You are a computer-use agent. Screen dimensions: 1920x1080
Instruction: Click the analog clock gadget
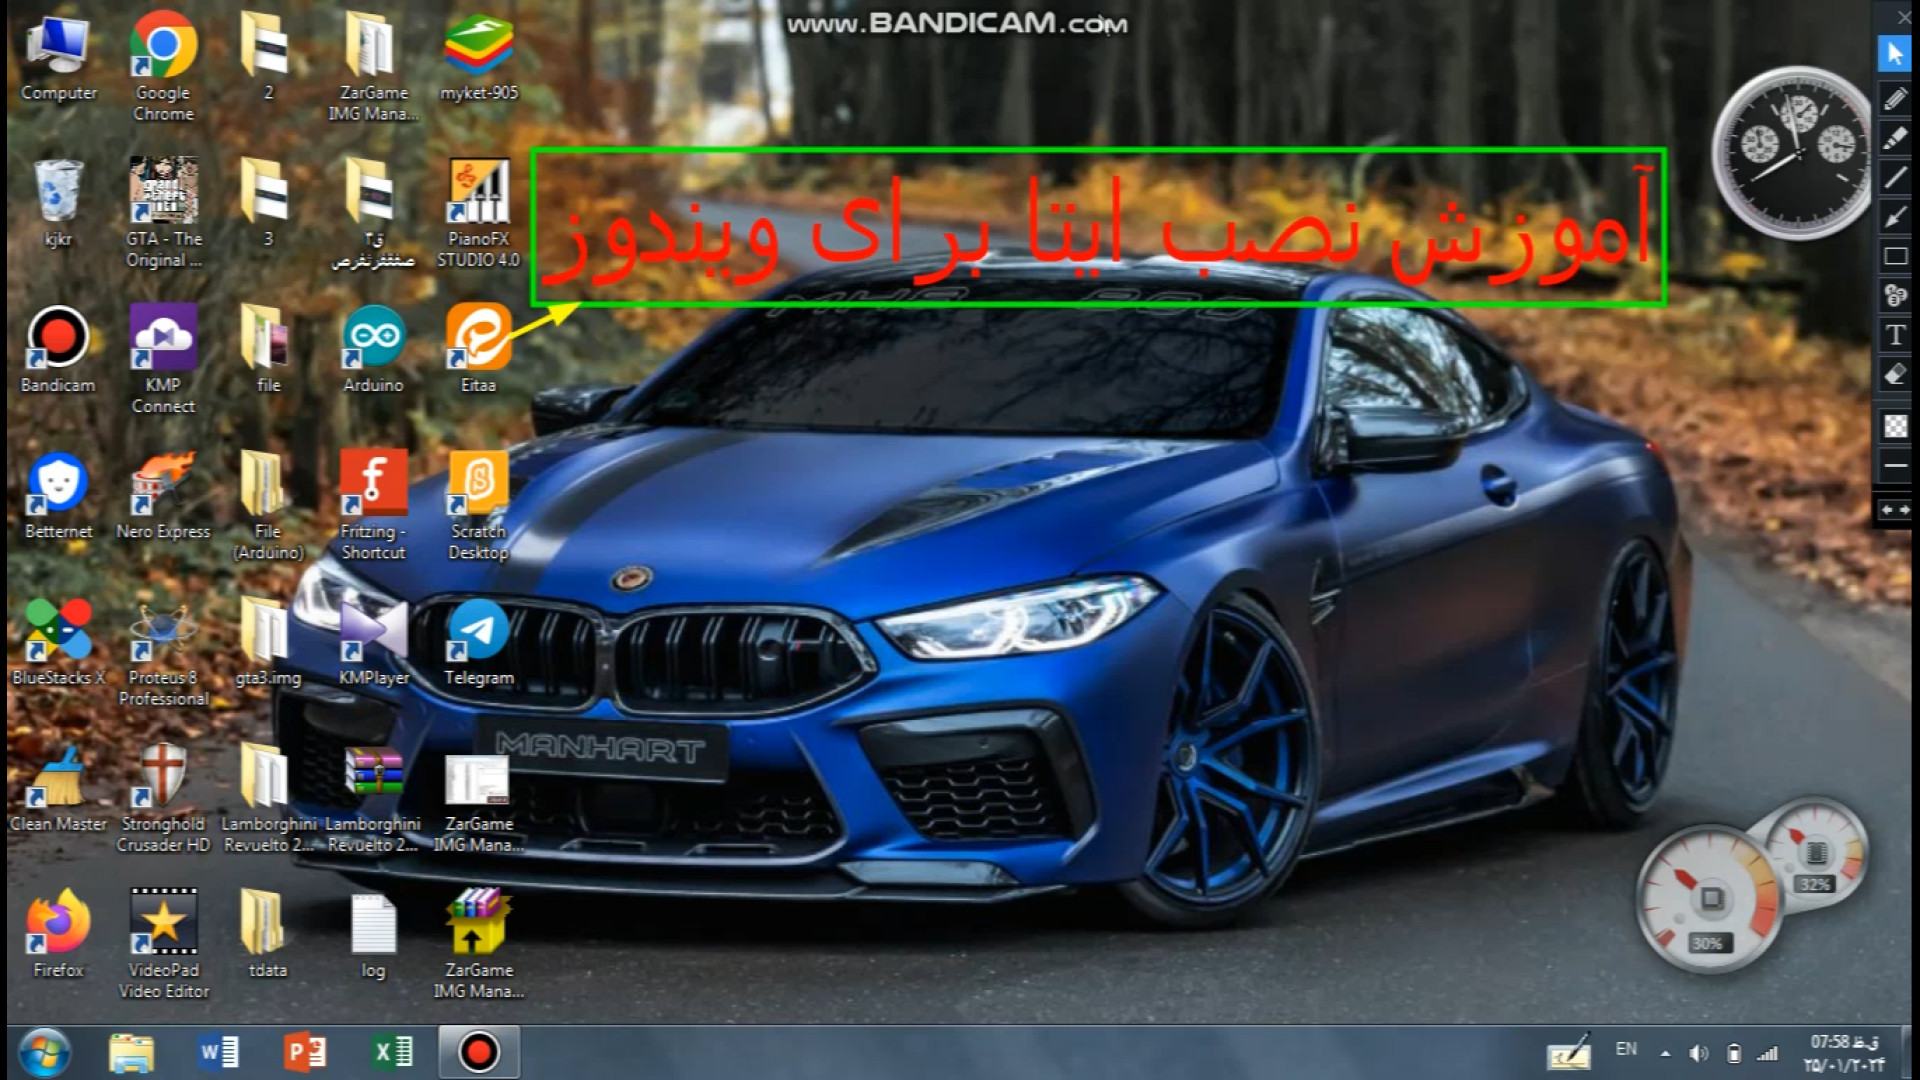pyautogui.click(x=1793, y=152)
